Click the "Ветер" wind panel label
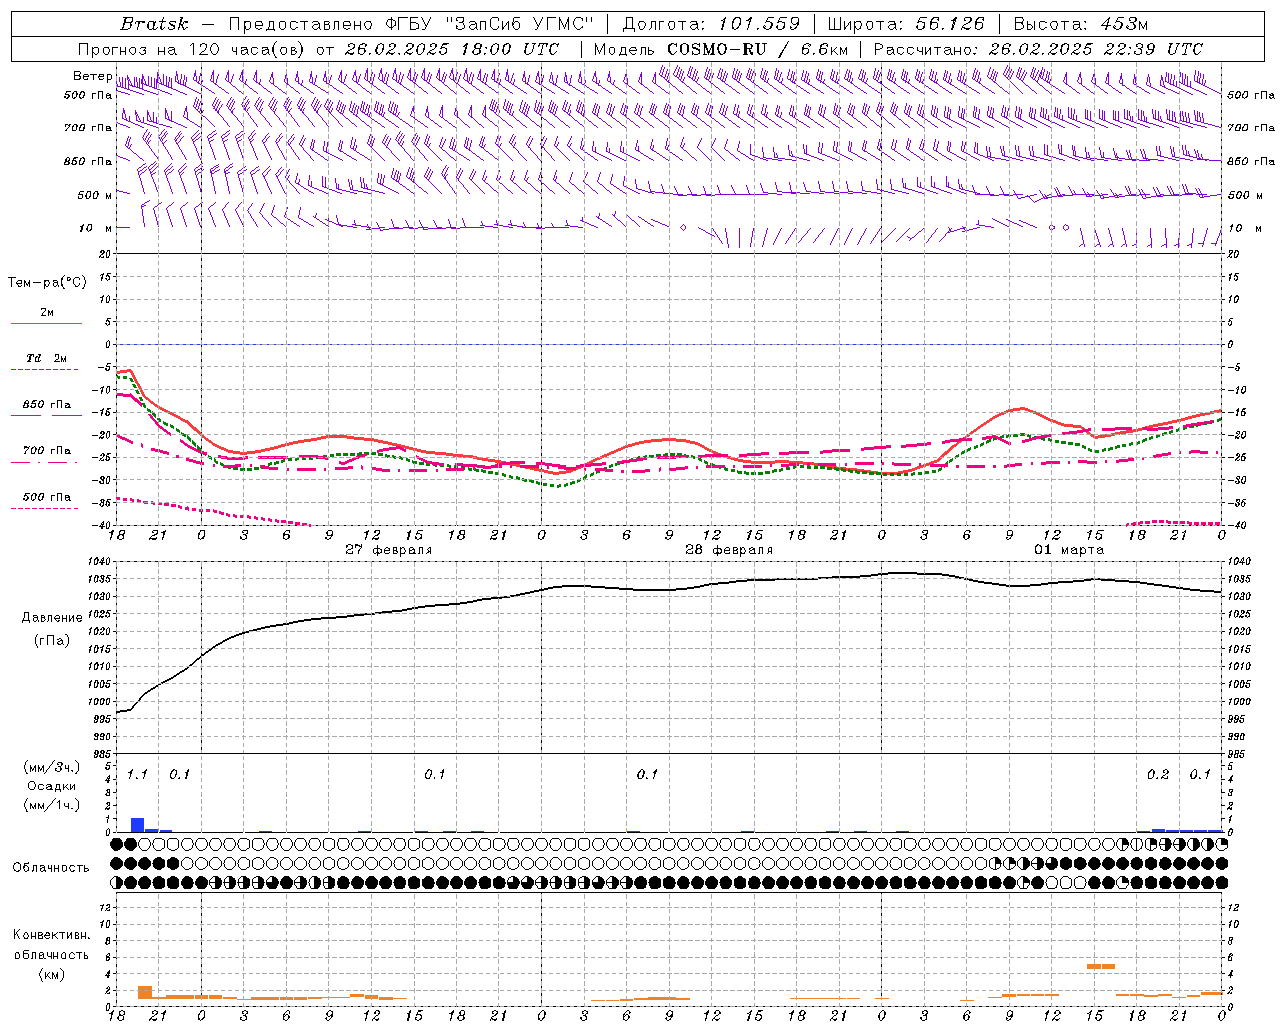Image resolution: width=1280 pixels, height=1024 pixels. pyautogui.click(x=92, y=76)
